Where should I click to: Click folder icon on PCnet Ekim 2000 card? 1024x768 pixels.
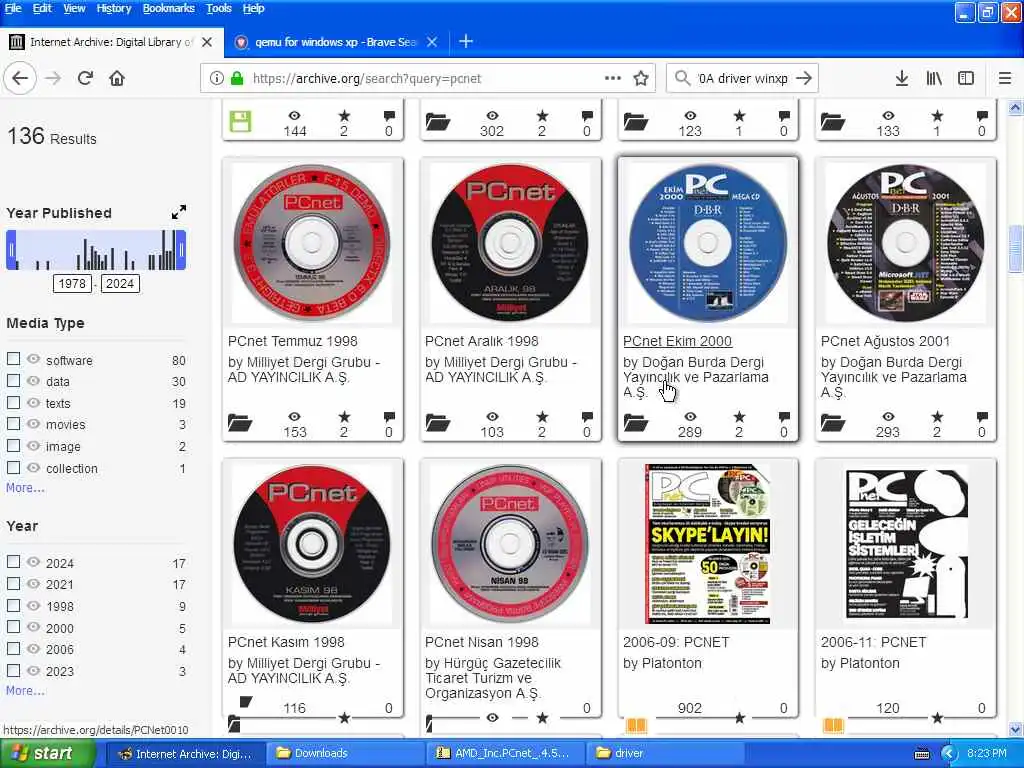coord(635,423)
